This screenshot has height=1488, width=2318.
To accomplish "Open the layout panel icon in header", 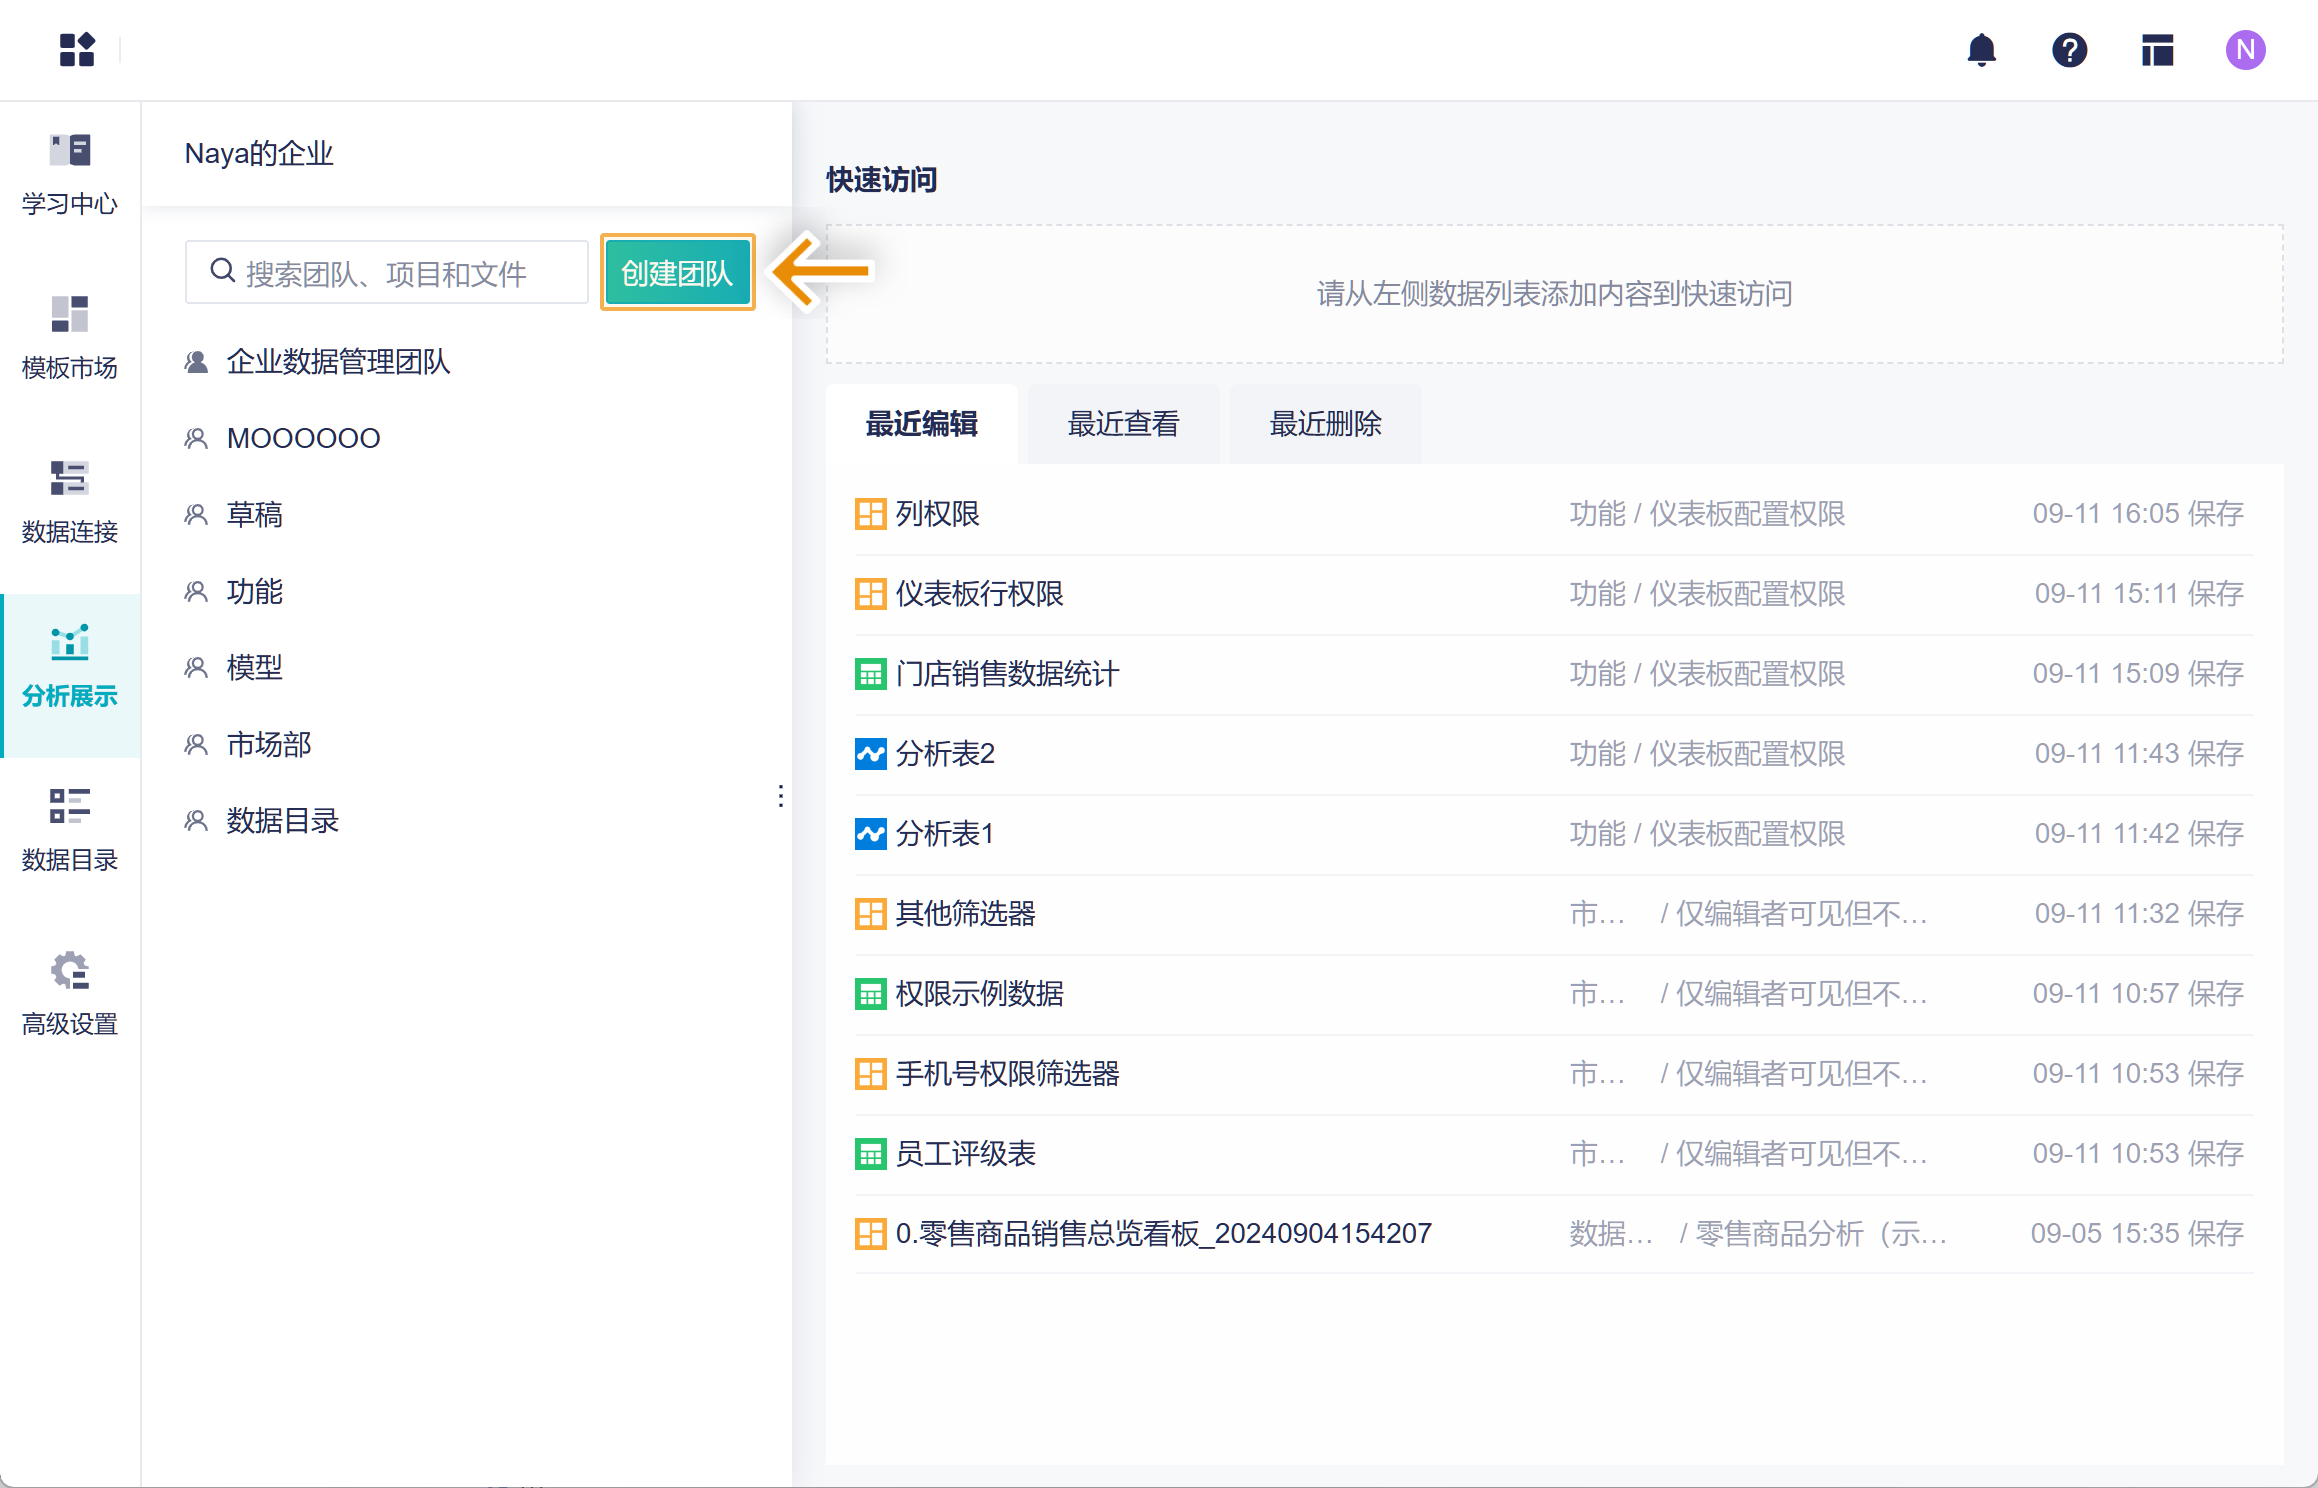I will pos(2157,50).
